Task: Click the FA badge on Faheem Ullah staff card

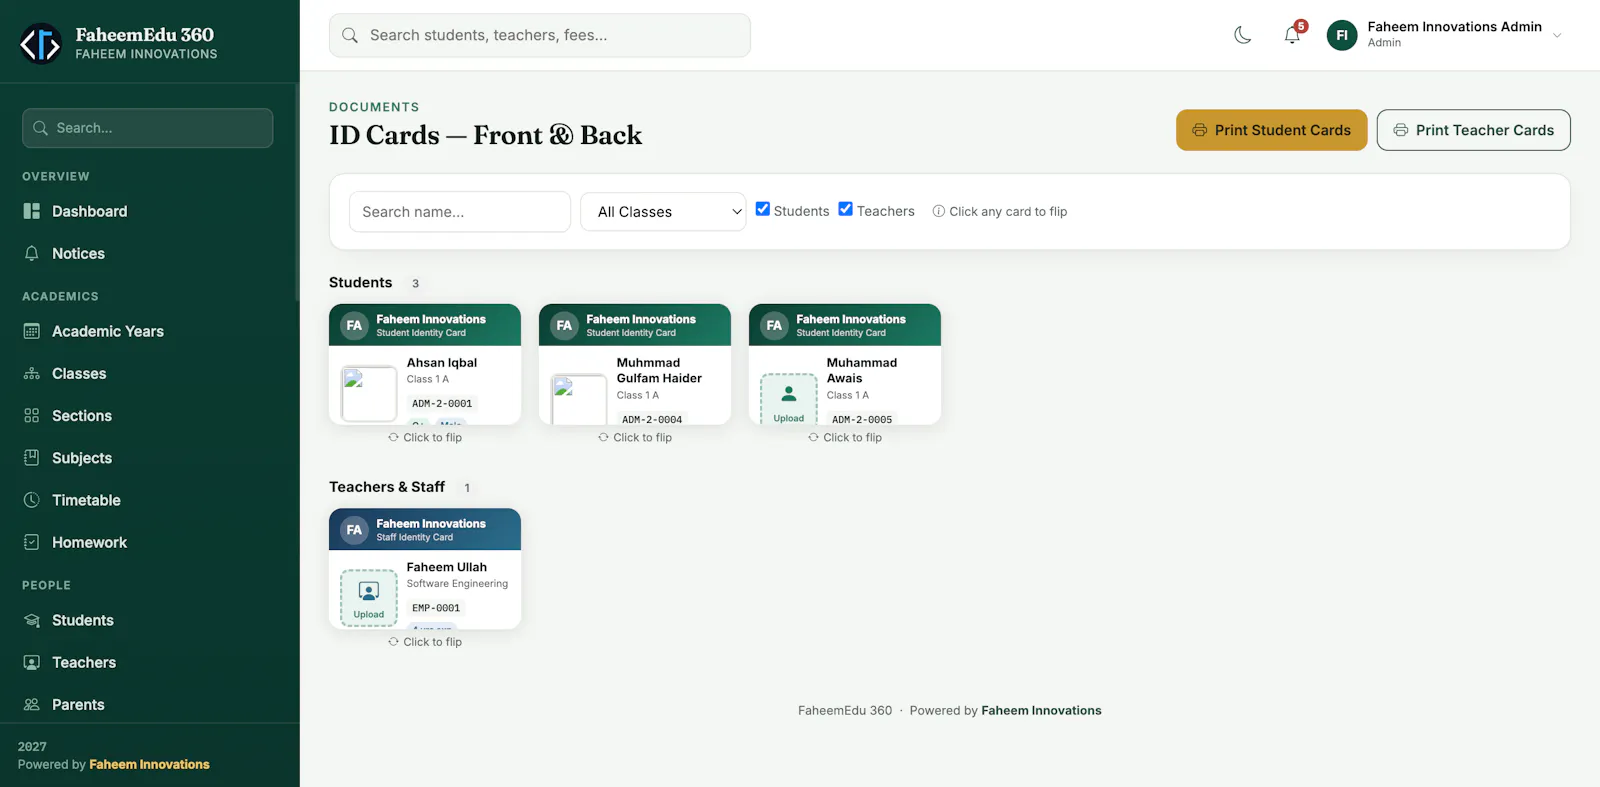Action: pos(354,530)
